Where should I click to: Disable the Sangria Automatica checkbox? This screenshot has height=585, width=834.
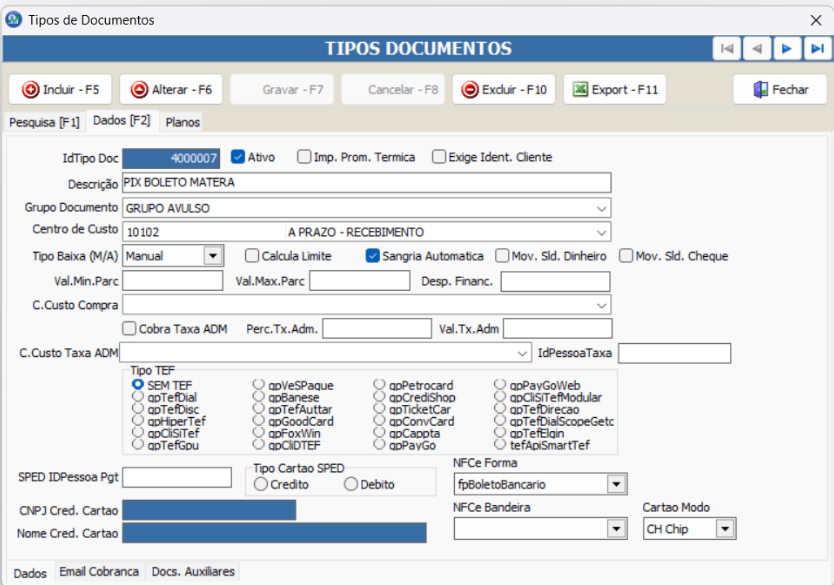pos(373,256)
